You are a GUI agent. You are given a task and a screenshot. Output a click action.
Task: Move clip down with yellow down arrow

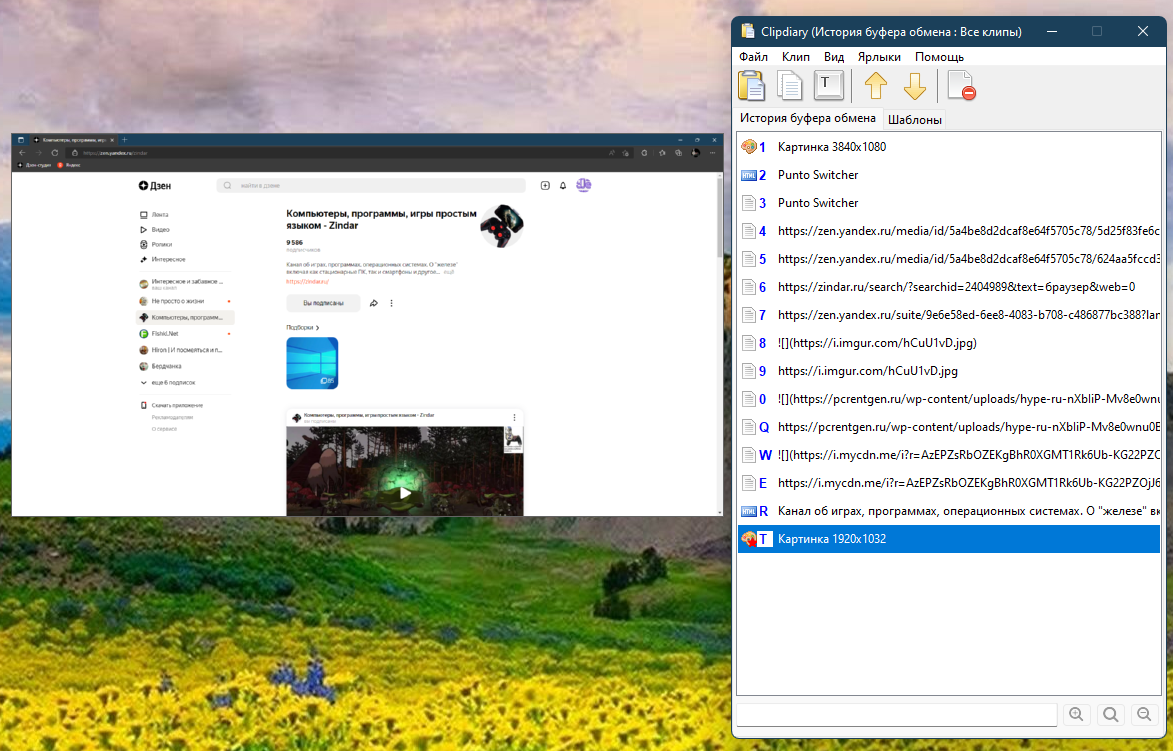click(x=914, y=86)
